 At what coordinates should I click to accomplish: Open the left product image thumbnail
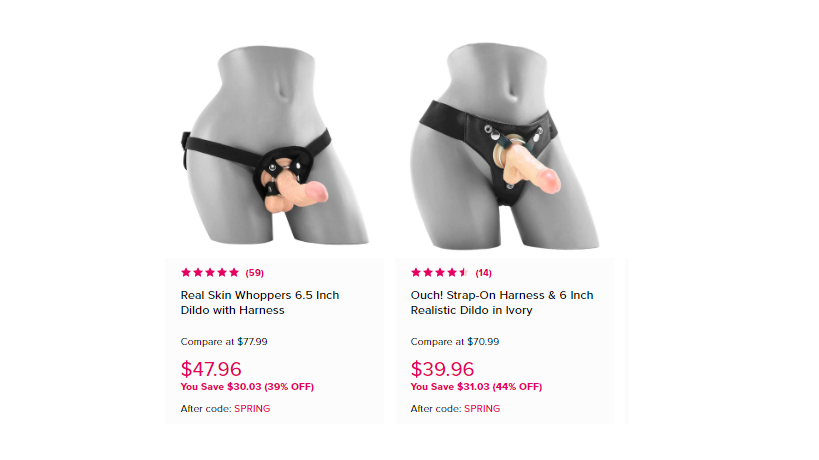click(275, 145)
